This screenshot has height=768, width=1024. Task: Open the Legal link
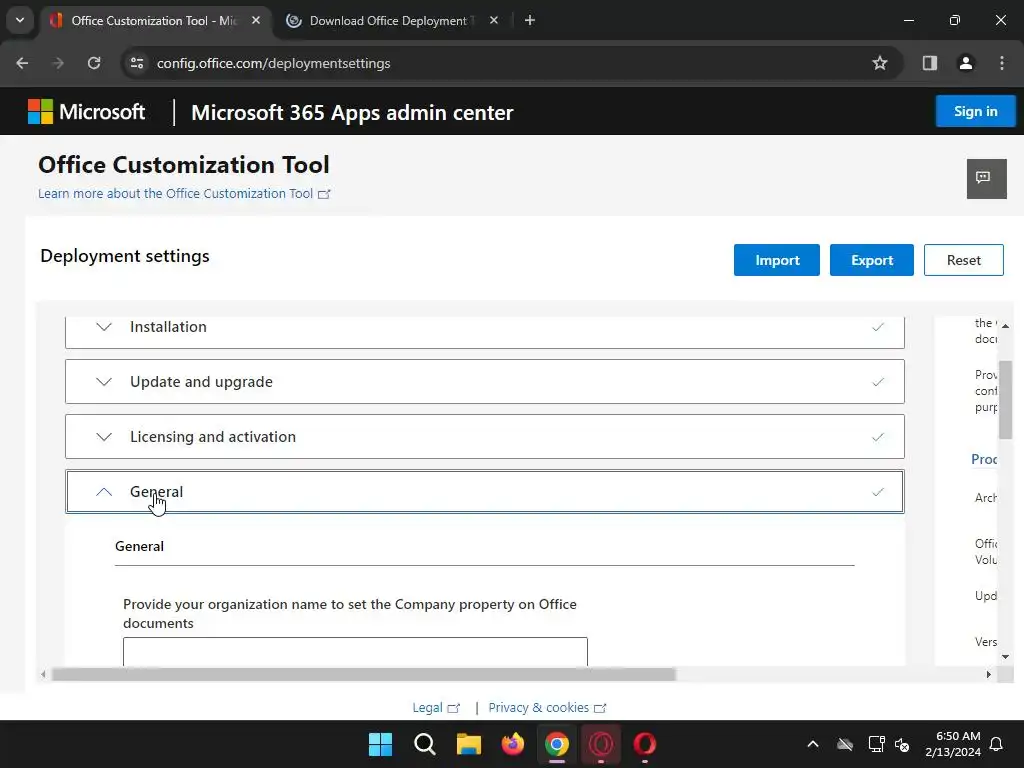click(x=436, y=707)
